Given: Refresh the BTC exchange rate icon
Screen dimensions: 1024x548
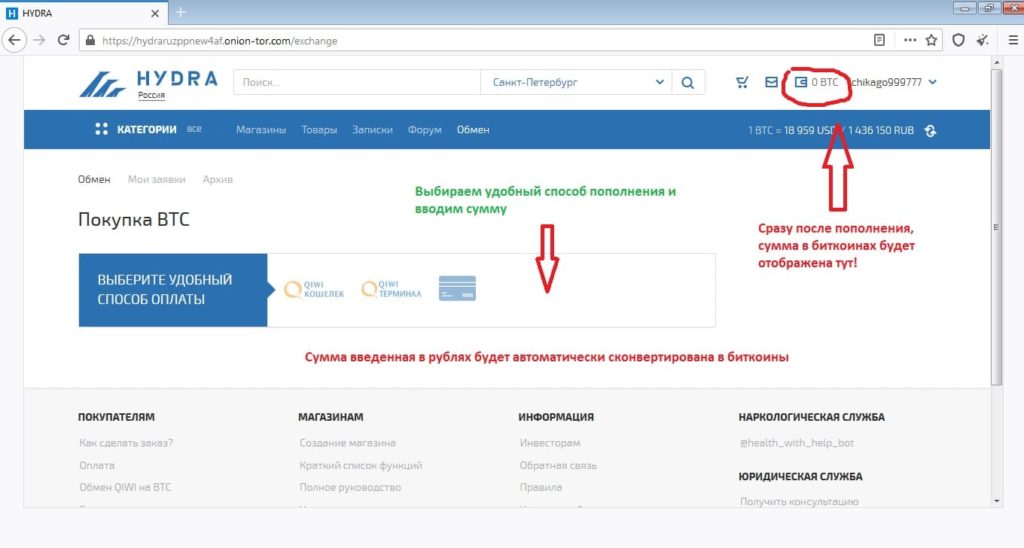Looking at the screenshot, I should 931,130.
